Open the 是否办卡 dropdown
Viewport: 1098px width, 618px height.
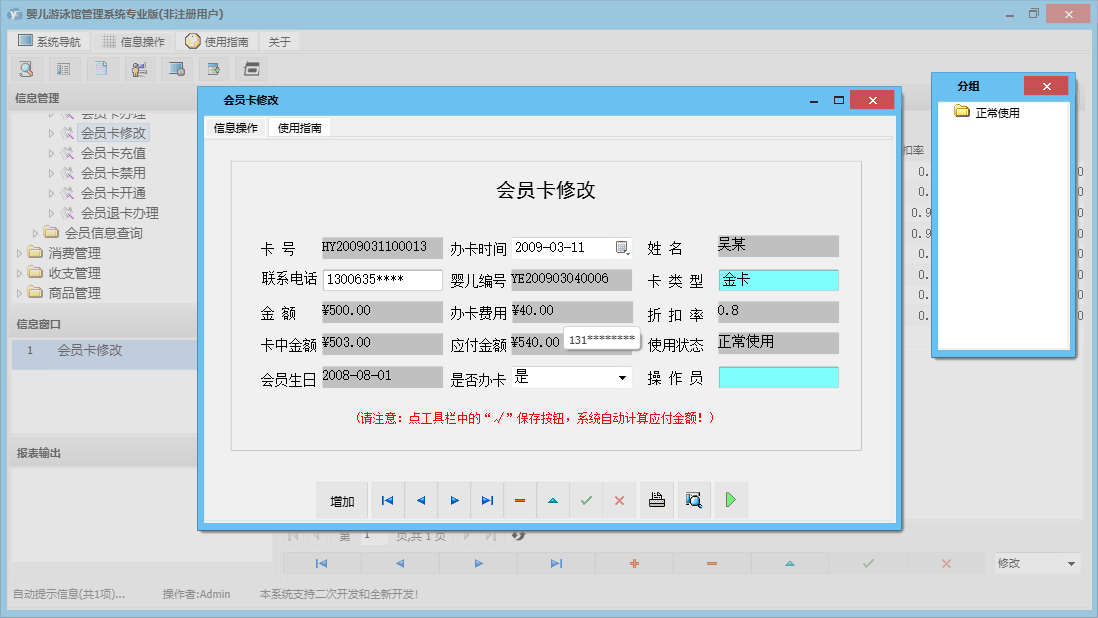pos(622,375)
